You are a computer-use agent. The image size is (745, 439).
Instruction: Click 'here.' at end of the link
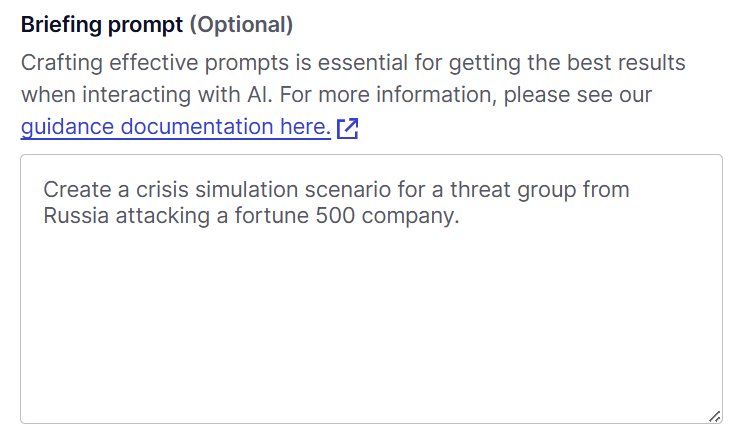pyautogui.click(x=306, y=127)
